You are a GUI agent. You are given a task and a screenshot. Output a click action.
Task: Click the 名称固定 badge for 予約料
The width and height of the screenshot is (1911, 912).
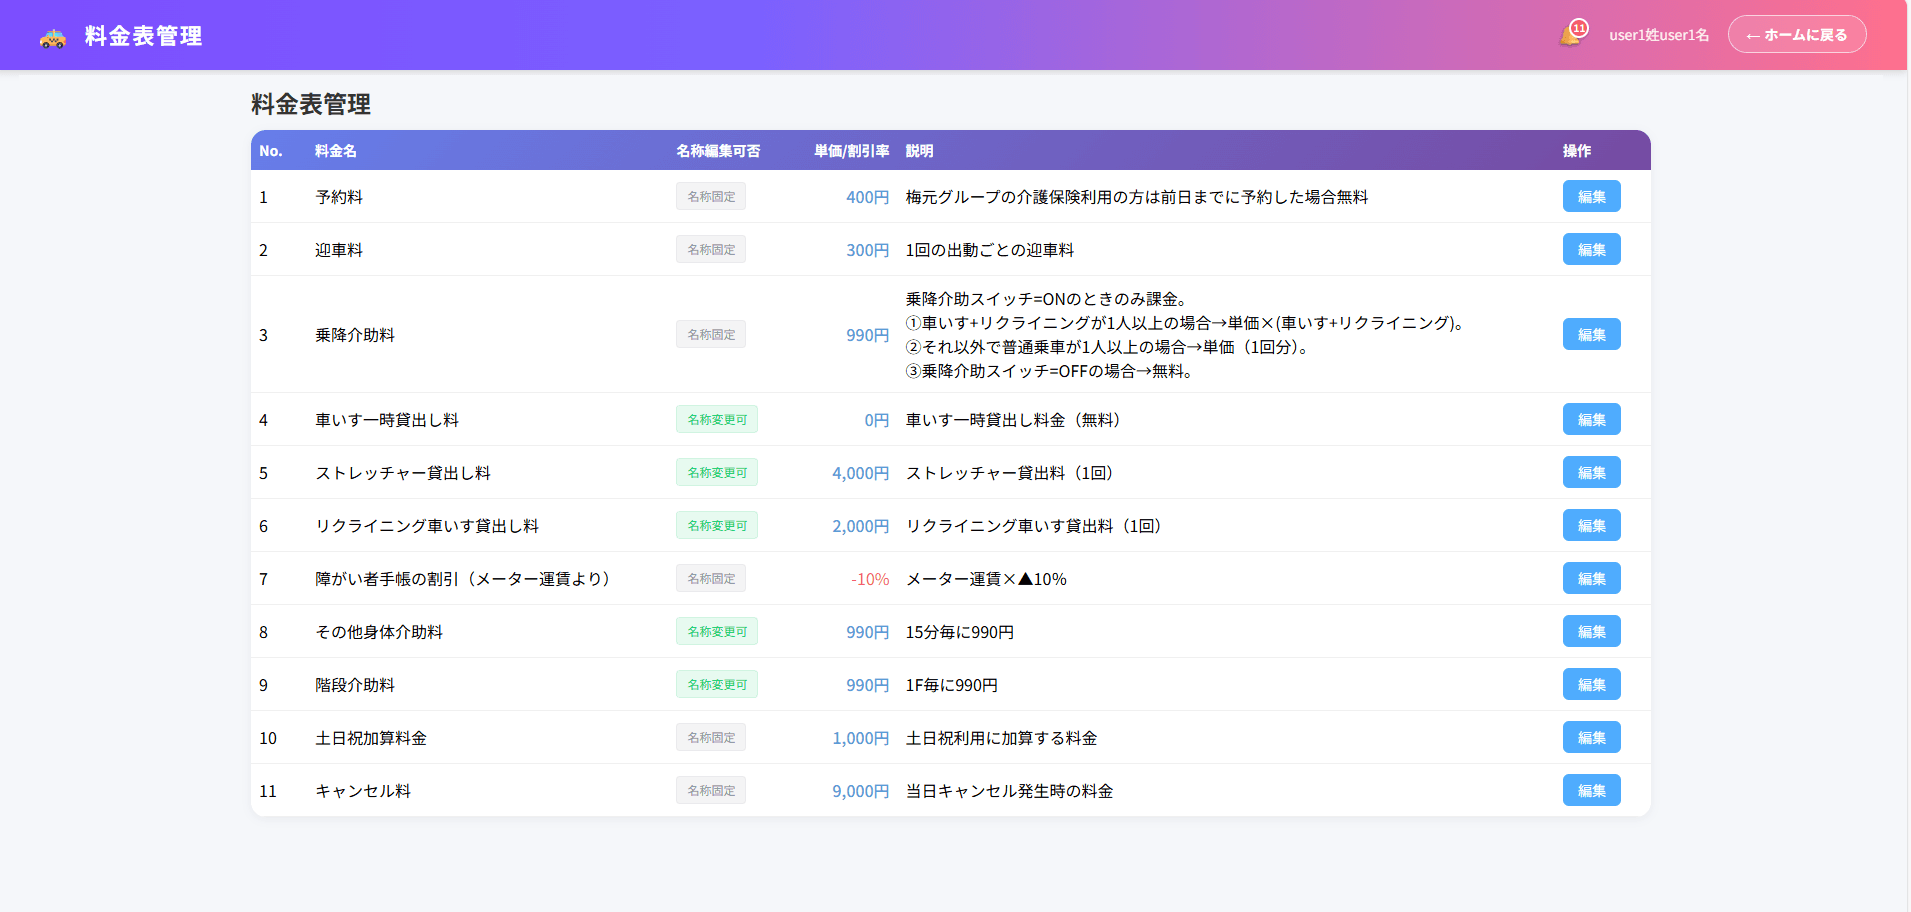711,197
